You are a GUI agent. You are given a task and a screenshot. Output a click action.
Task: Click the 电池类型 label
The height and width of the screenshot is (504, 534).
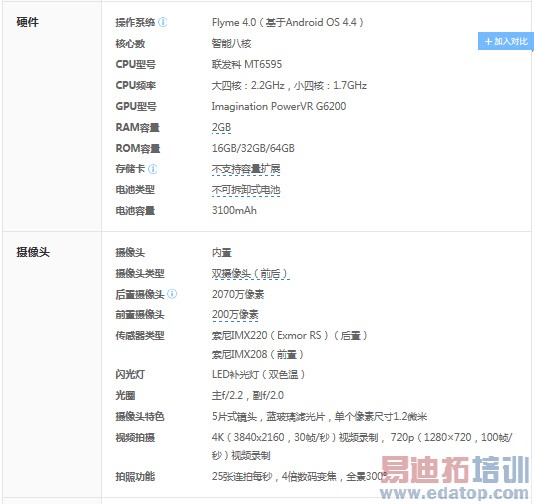(135, 190)
